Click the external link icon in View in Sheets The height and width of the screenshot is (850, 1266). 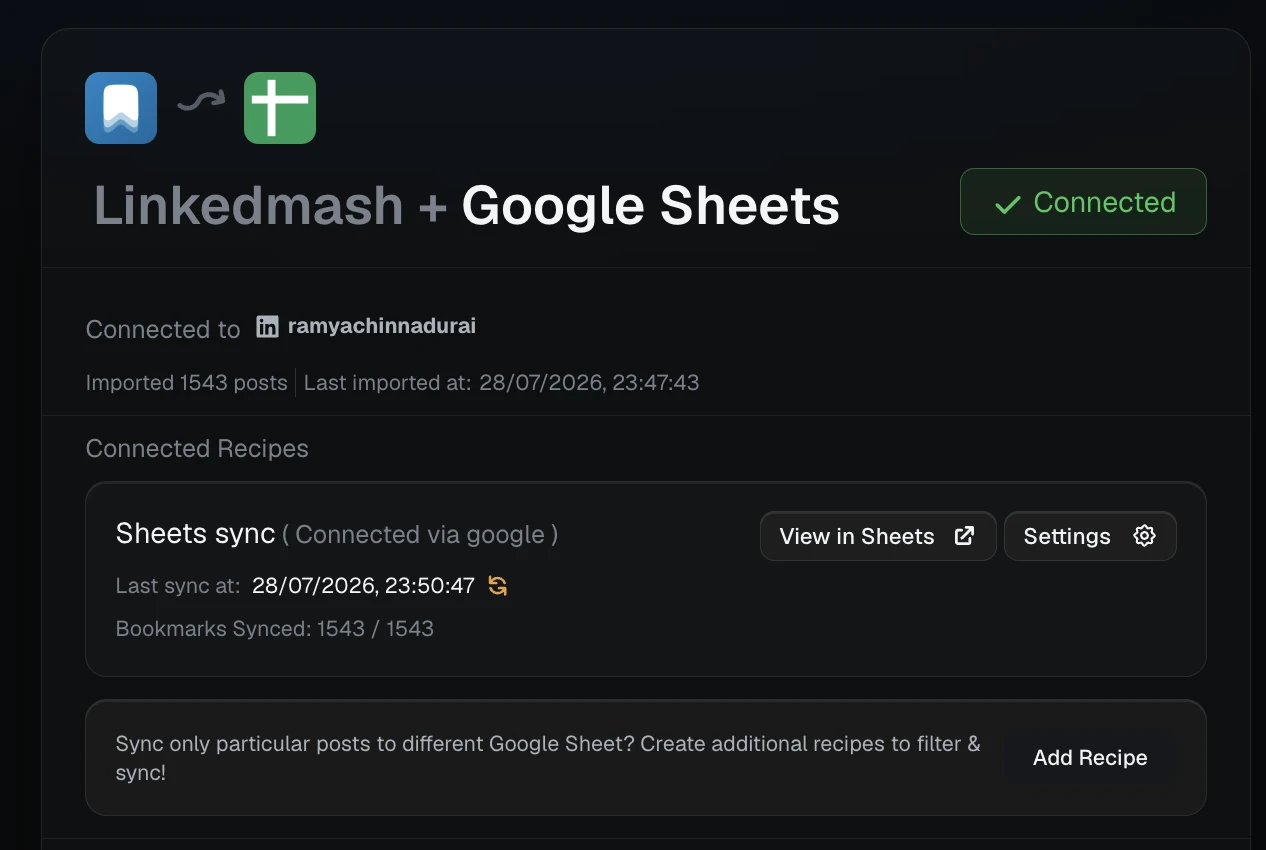(x=964, y=536)
